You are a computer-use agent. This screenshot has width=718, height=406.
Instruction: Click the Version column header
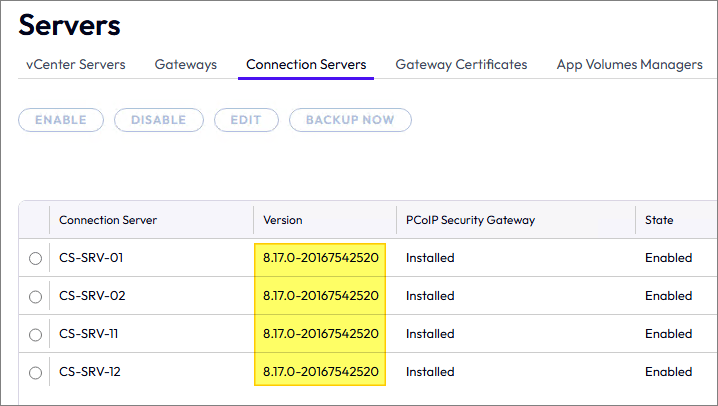pos(283,220)
